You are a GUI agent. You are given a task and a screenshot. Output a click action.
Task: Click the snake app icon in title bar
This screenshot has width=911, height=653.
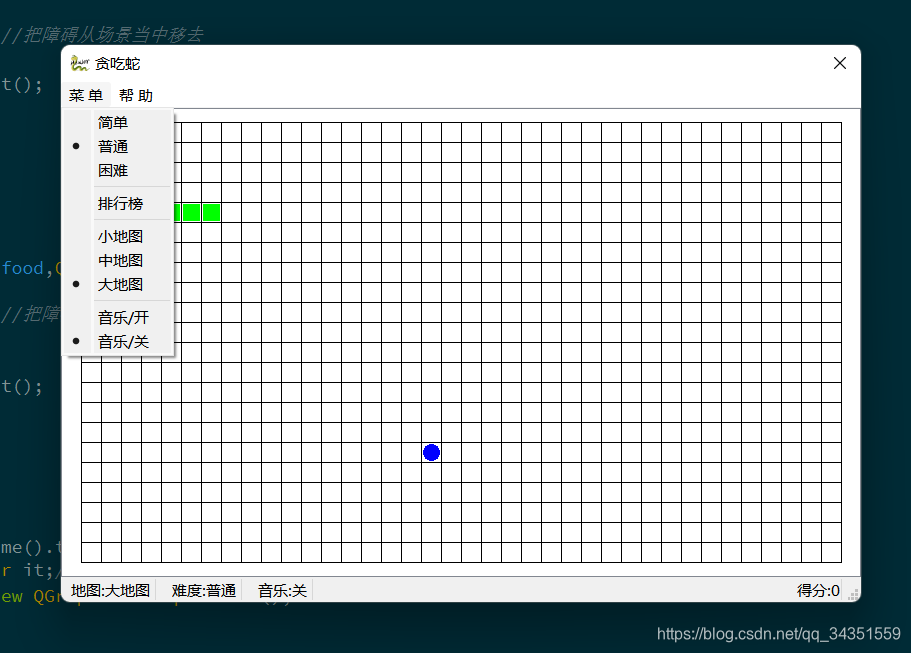pyautogui.click(x=80, y=63)
